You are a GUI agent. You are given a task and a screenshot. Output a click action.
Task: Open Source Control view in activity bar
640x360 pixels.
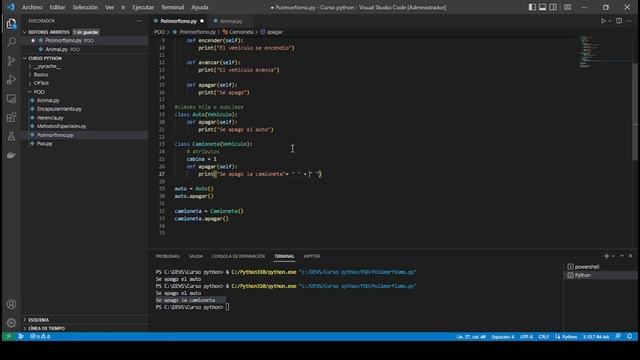(11, 61)
